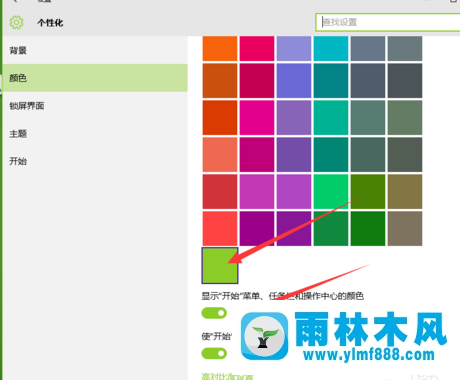Screen dimensions: 460x380
Task: Pick the light lavender swatch in the top row
Action: point(294,48)
